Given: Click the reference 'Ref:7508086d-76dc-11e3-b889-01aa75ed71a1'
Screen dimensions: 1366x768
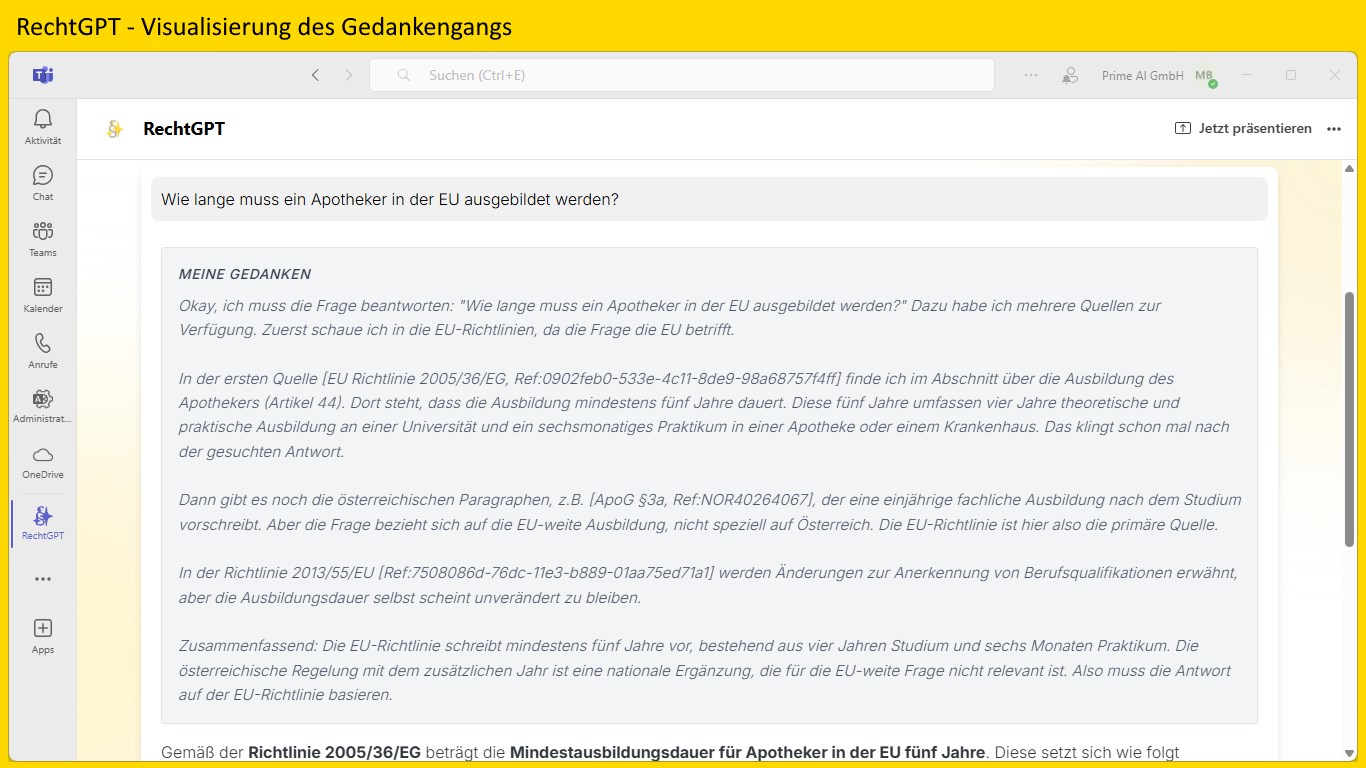Looking at the screenshot, I should [x=547, y=573].
